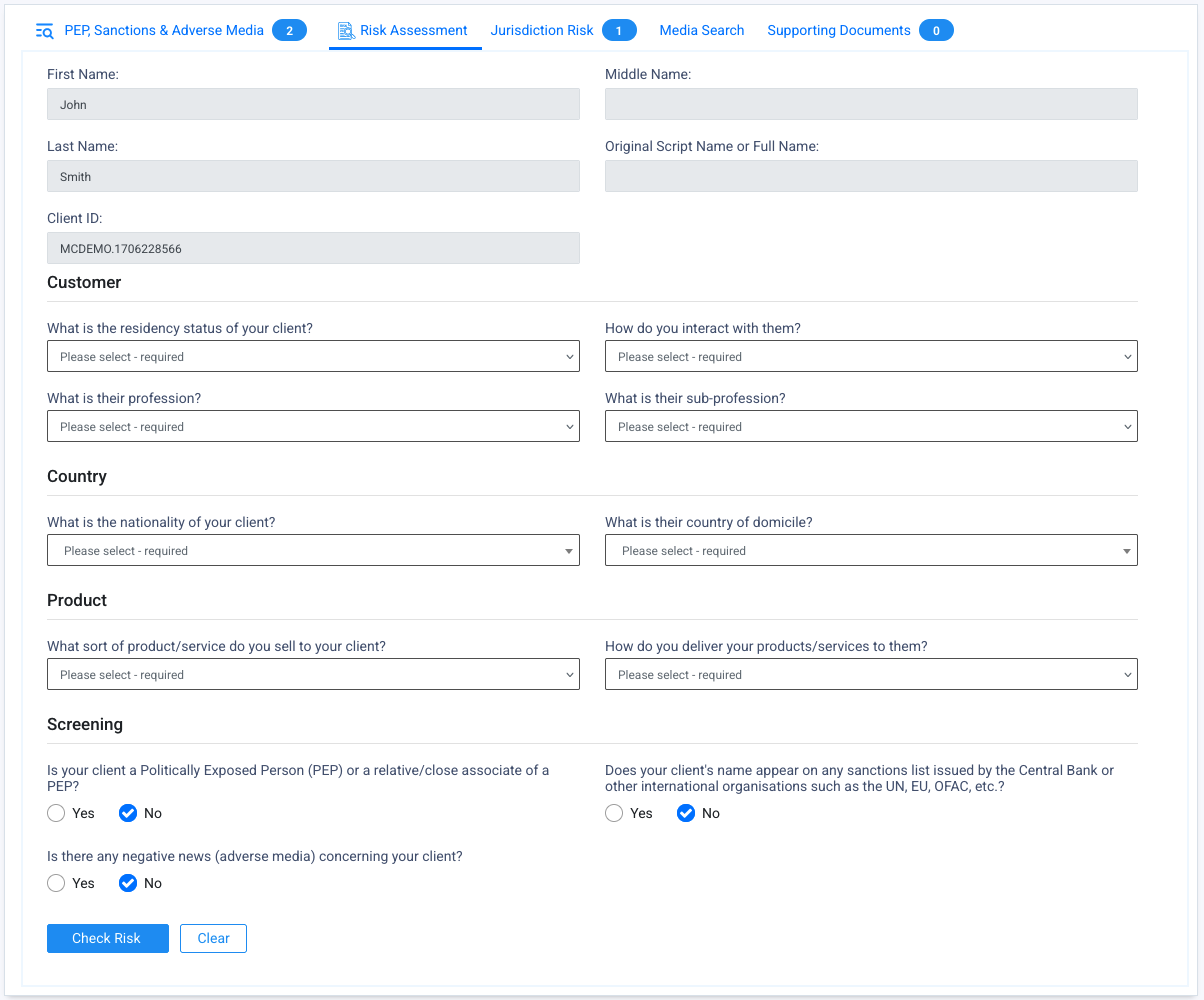
Task: Click the badge showing 2 on PEP tab
Action: pos(289,31)
